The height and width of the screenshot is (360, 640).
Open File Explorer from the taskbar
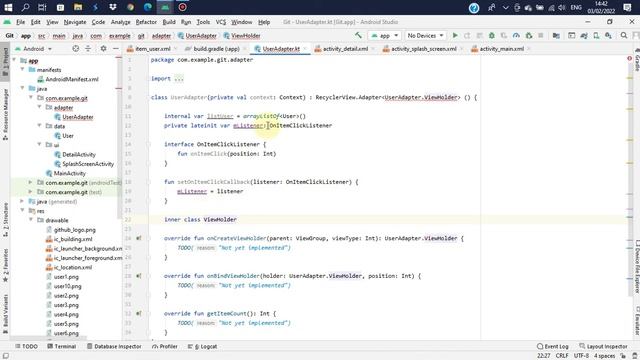(78, 7)
